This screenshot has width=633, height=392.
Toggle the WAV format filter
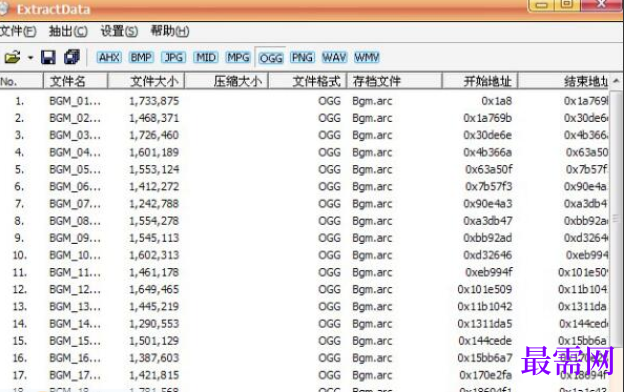coord(334,57)
